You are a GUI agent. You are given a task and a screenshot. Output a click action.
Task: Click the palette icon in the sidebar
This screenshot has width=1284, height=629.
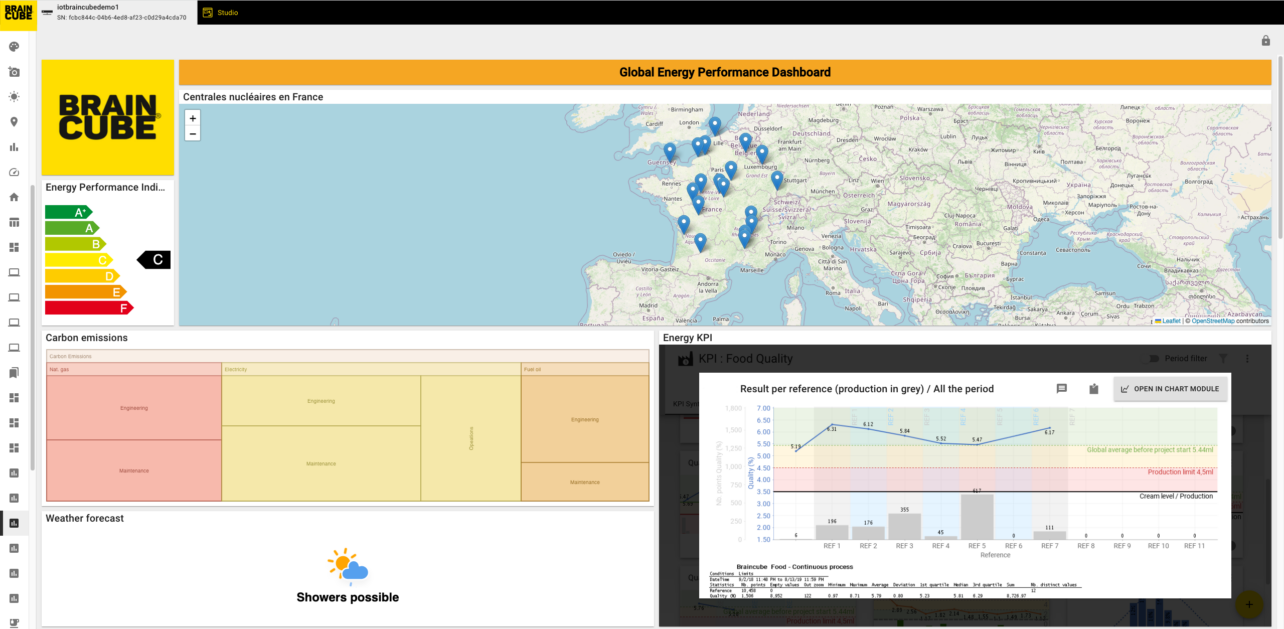click(x=14, y=47)
